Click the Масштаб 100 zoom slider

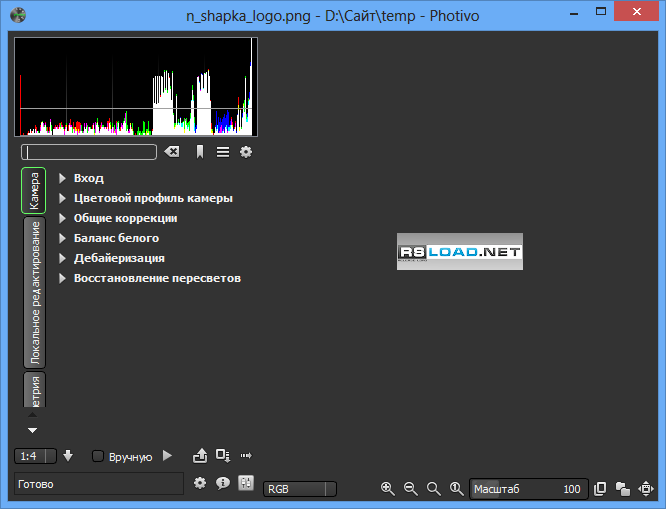tap(529, 489)
